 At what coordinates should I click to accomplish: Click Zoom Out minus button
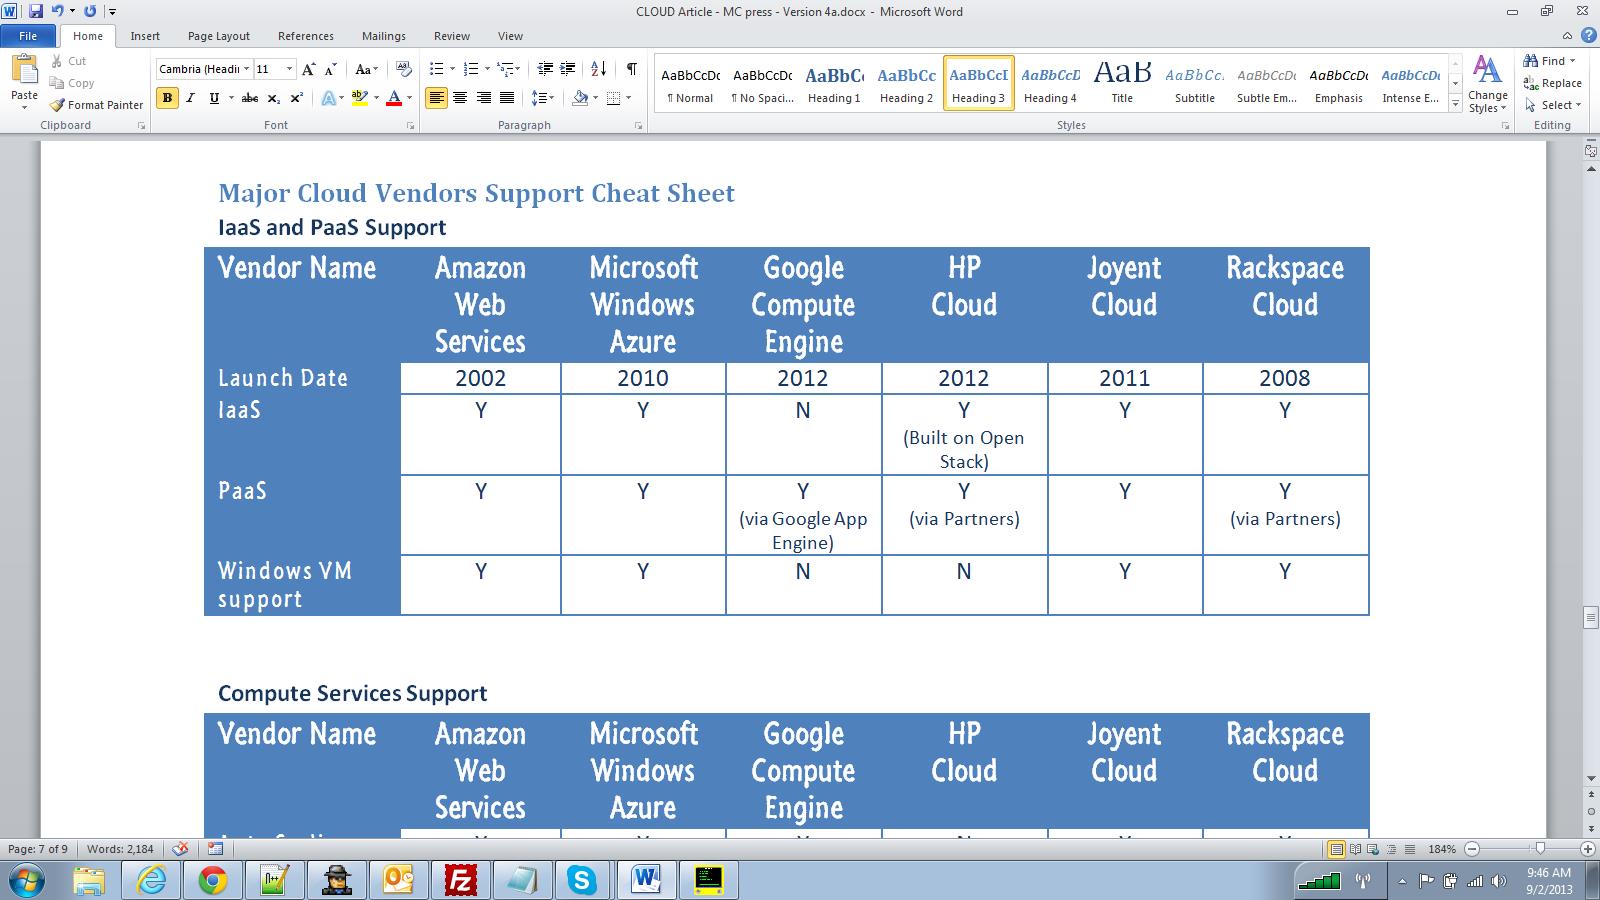point(1471,849)
